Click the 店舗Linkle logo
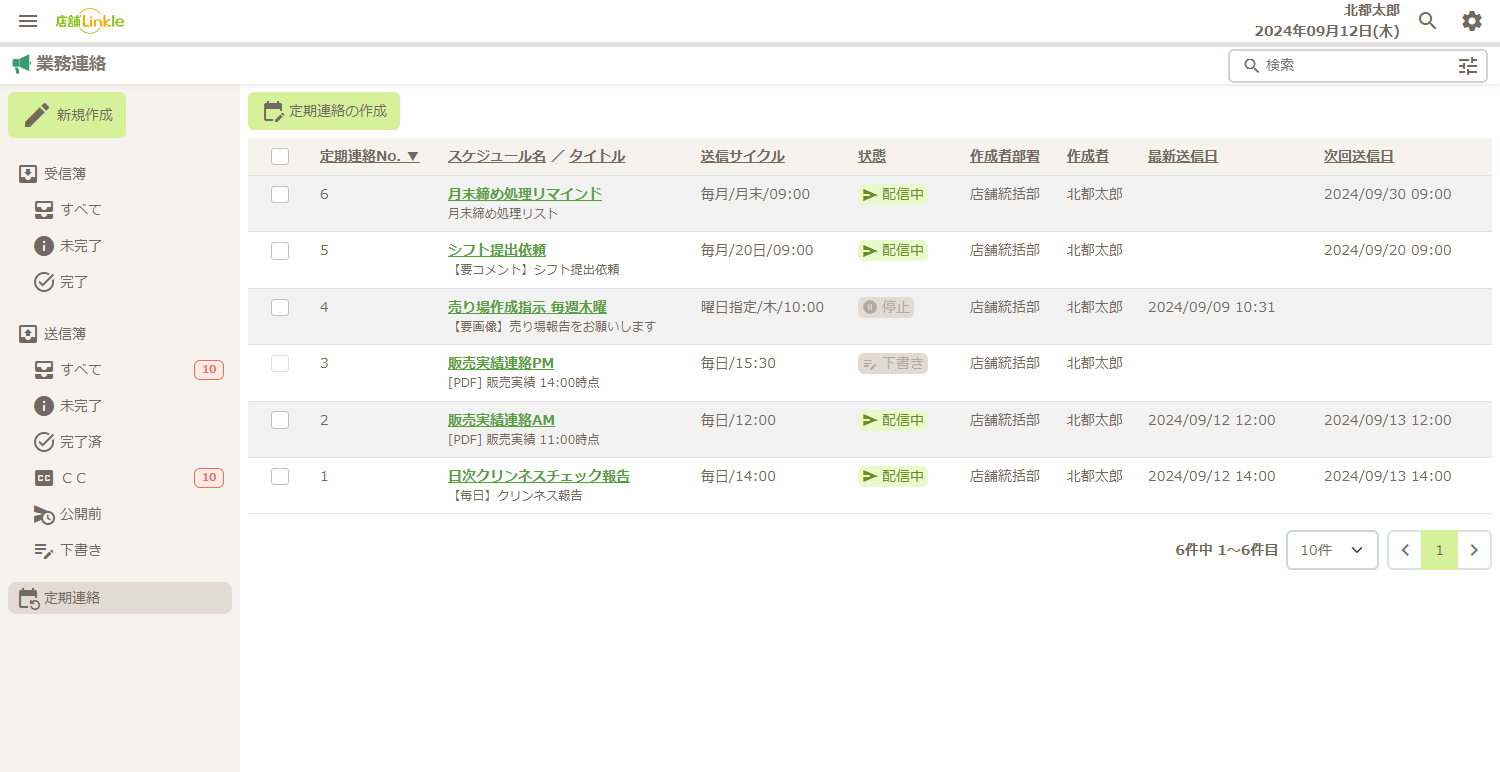The height and width of the screenshot is (772, 1500). click(90, 21)
